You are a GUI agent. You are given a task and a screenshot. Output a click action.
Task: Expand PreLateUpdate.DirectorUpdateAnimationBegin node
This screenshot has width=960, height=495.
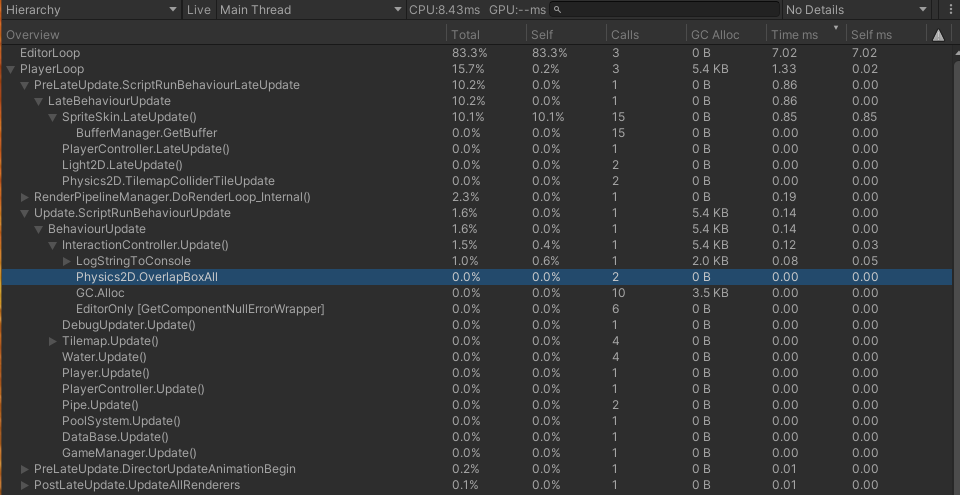[24, 469]
